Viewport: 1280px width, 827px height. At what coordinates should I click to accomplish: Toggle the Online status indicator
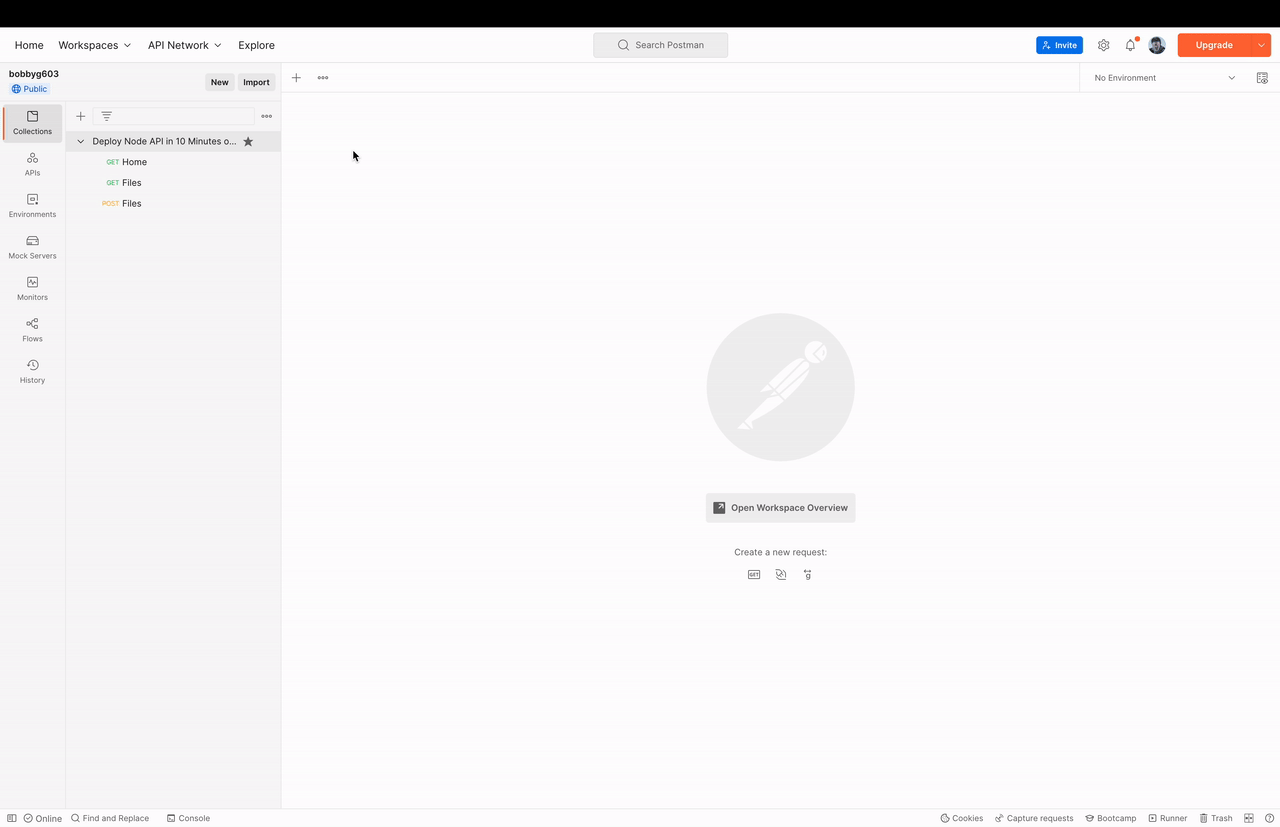pyautogui.click(x=42, y=818)
